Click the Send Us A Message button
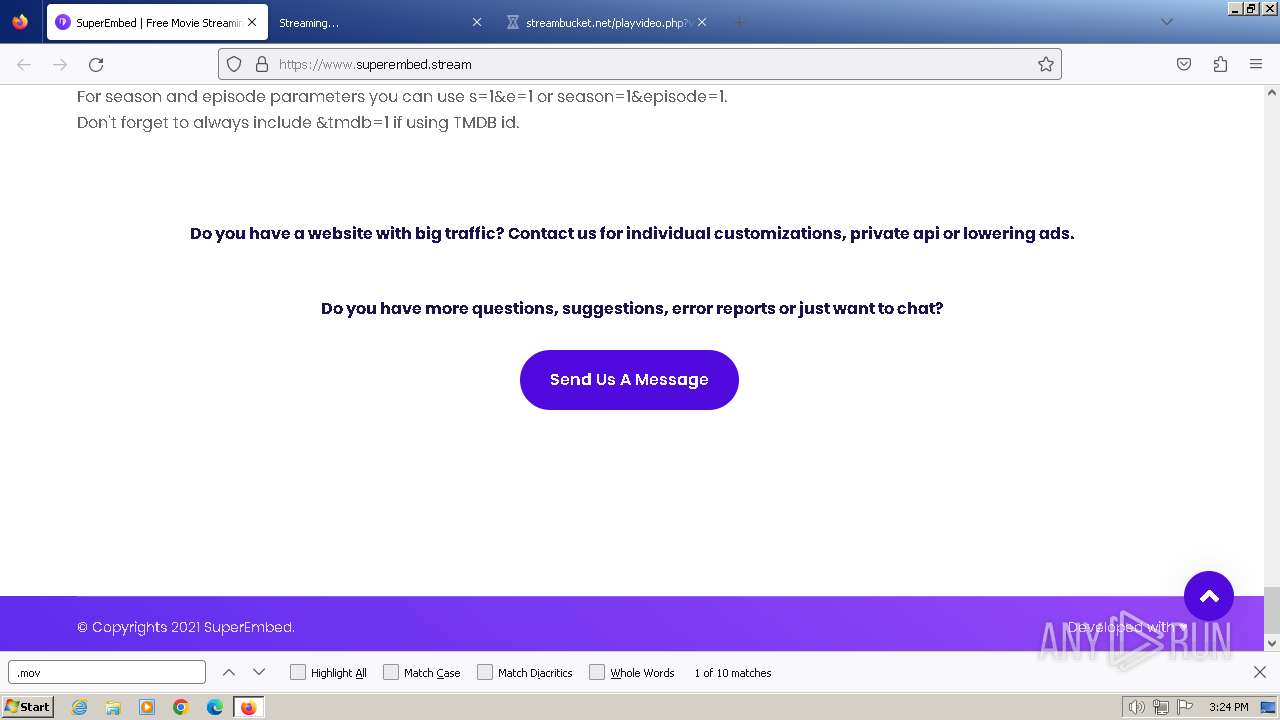This screenshot has width=1280, height=720. pyautogui.click(x=629, y=380)
